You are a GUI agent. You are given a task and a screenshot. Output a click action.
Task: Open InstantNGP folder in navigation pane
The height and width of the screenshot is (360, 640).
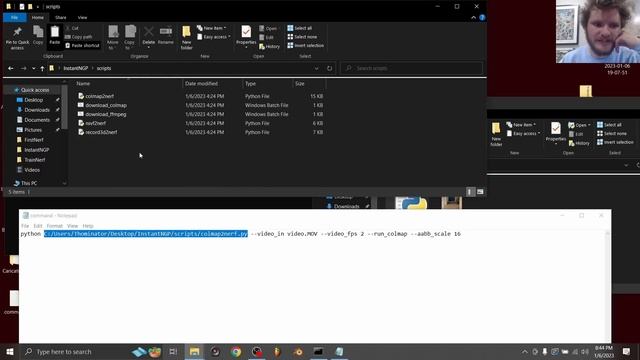36,150
